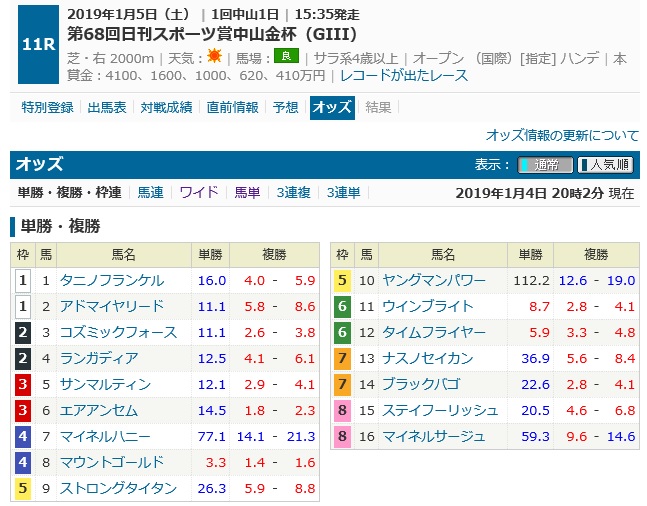The width and height of the screenshot is (647, 506).
Task: Click pink frame 8 badge for ステイフーリッシュ
Action: pos(342,411)
